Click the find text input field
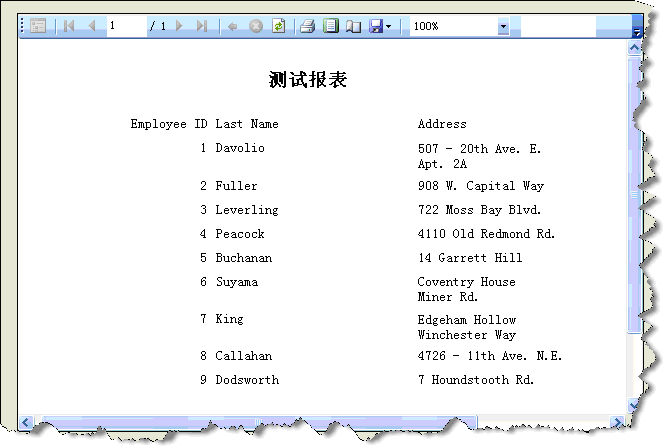The image size is (665, 448). [558, 26]
